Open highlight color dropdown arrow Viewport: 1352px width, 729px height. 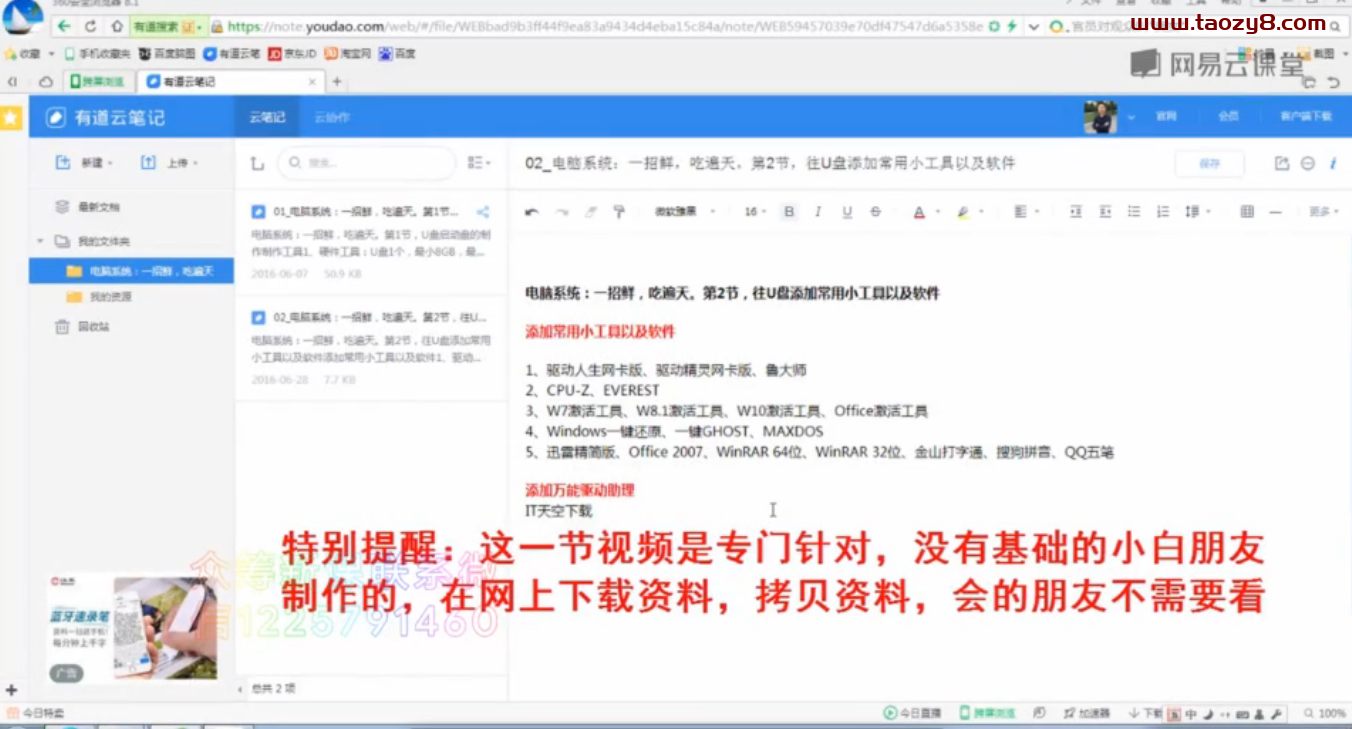(981, 212)
